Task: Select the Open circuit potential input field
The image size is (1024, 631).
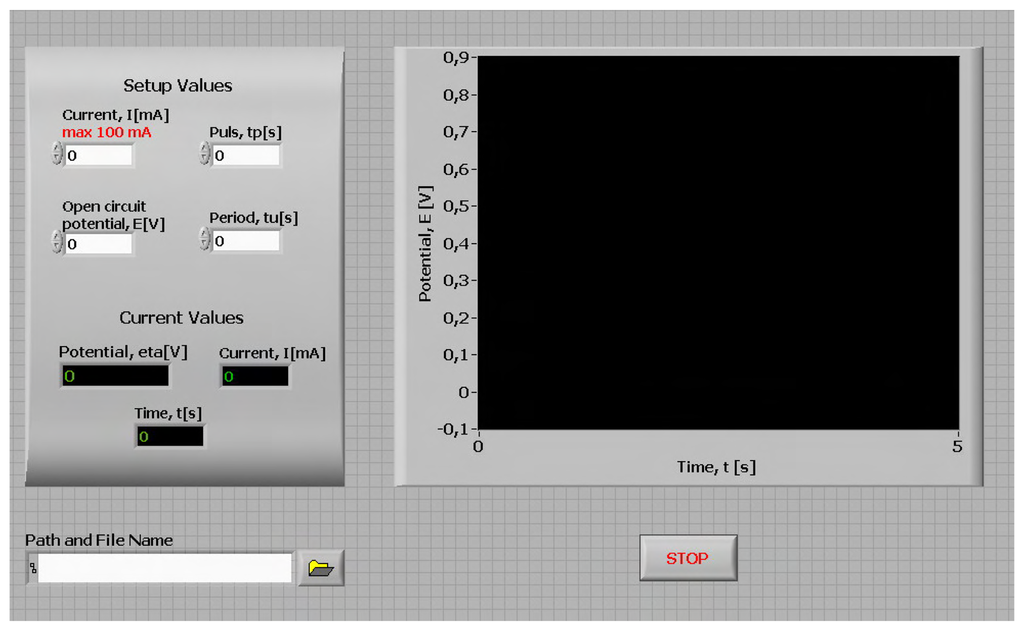Action: tap(100, 244)
